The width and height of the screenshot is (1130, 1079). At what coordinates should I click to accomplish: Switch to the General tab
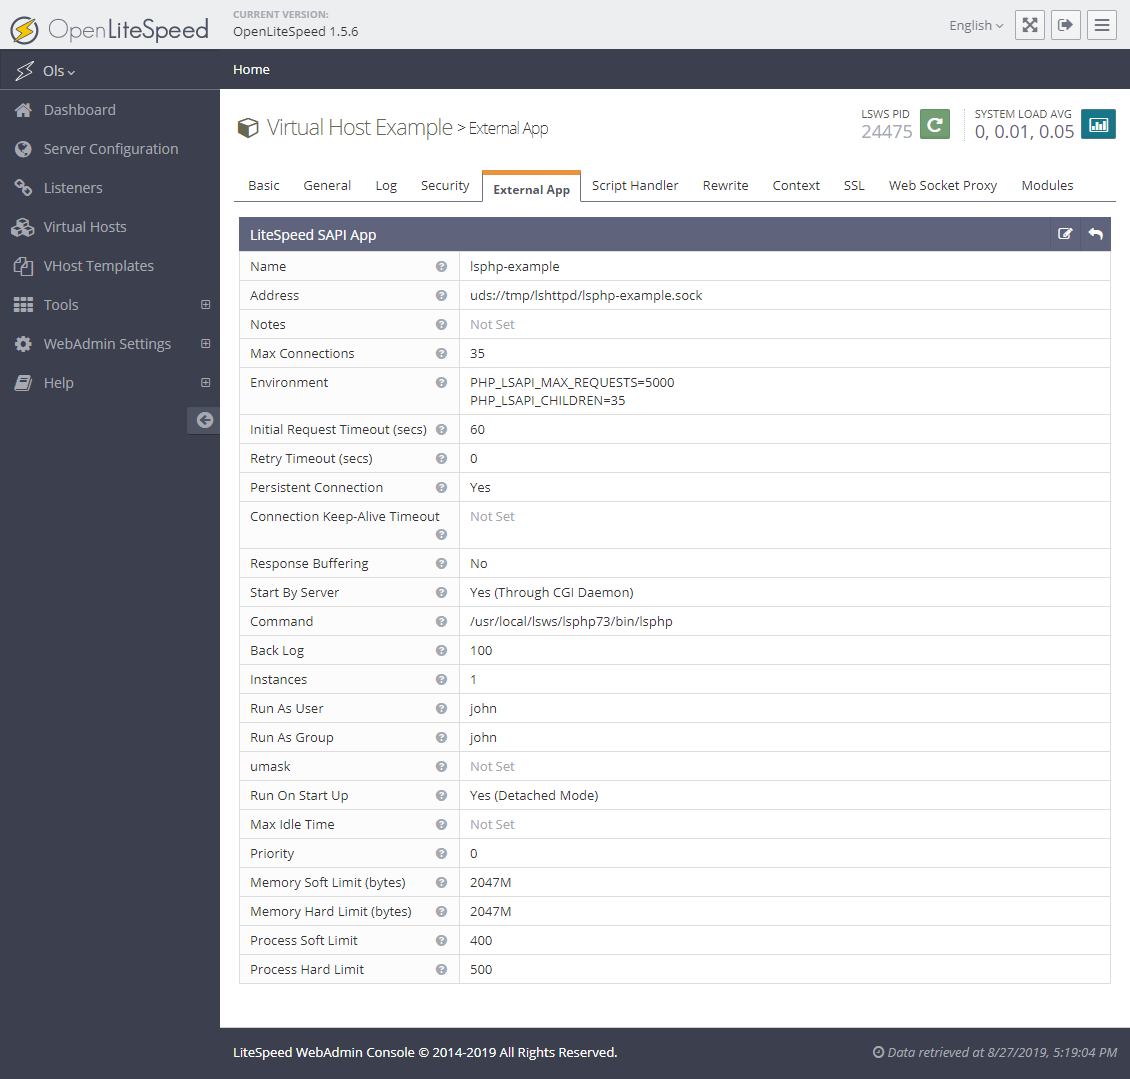coord(327,185)
